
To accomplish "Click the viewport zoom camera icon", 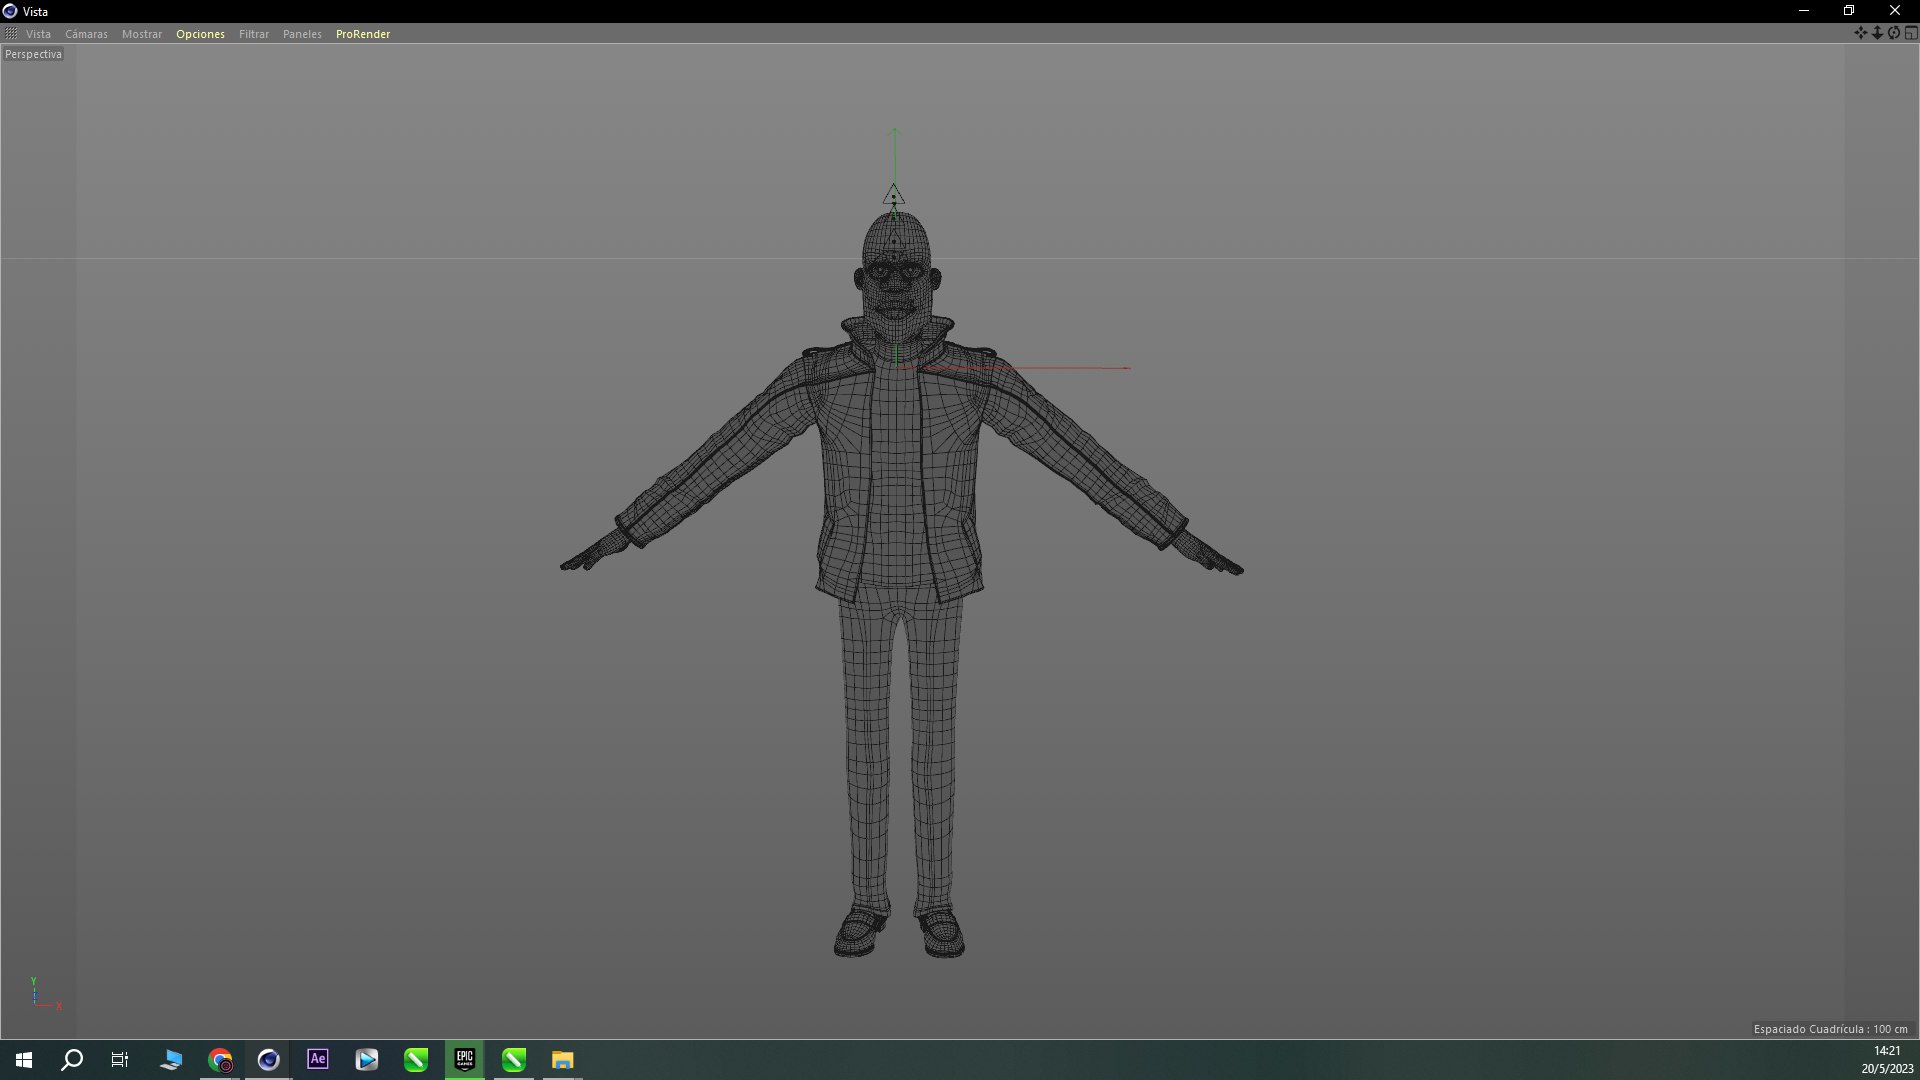I will 1877,33.
